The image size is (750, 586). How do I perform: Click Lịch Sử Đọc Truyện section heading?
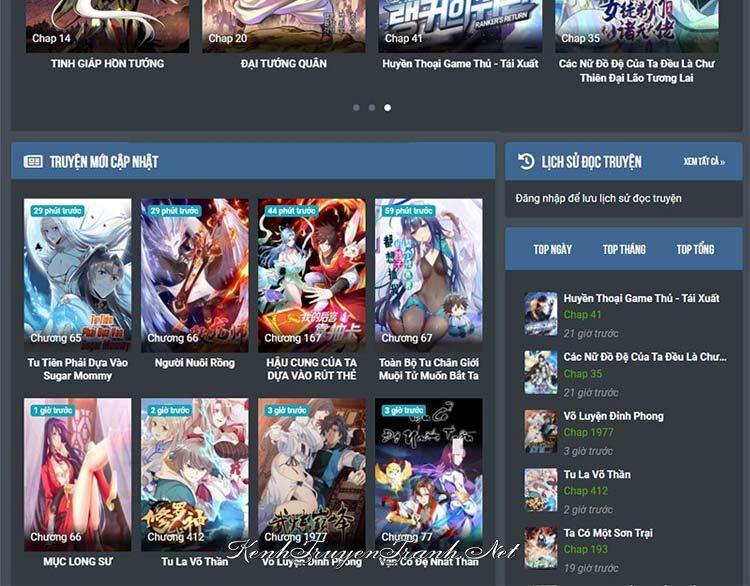[592, 162]
